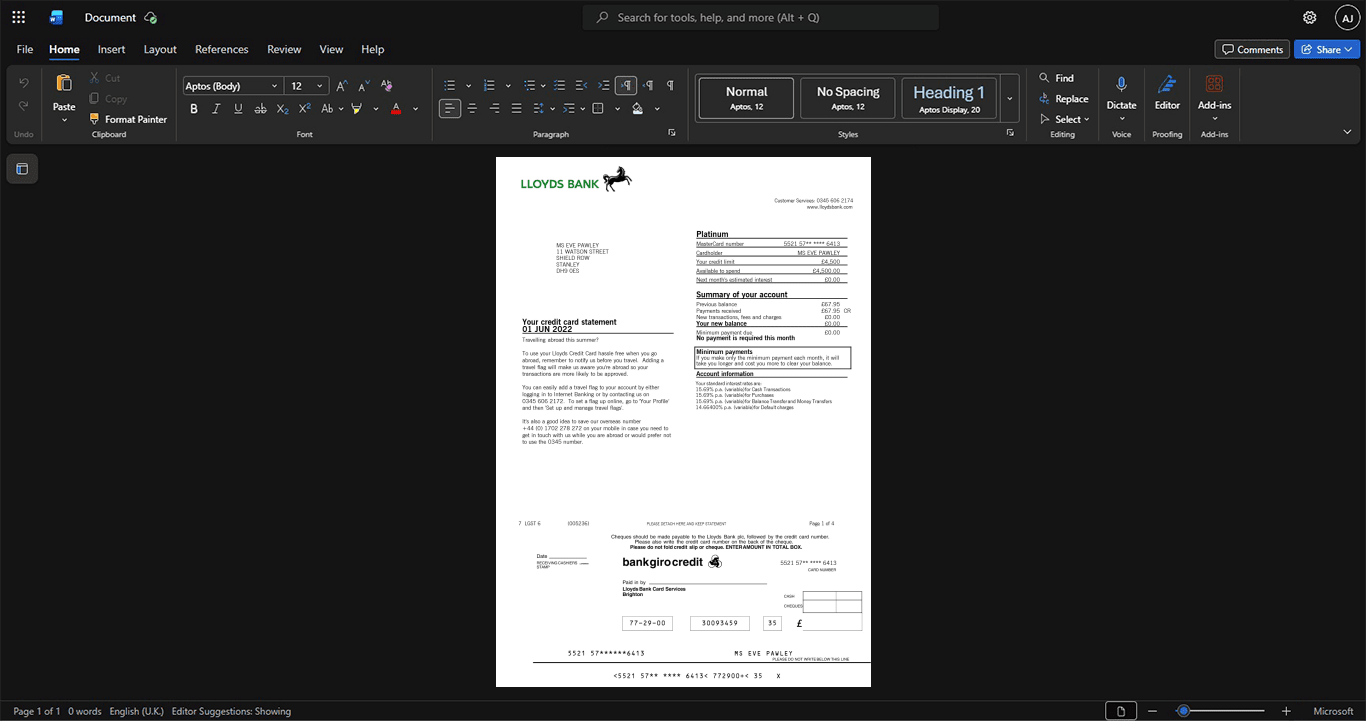Click the Comments button

click(x=1252, y=49)
